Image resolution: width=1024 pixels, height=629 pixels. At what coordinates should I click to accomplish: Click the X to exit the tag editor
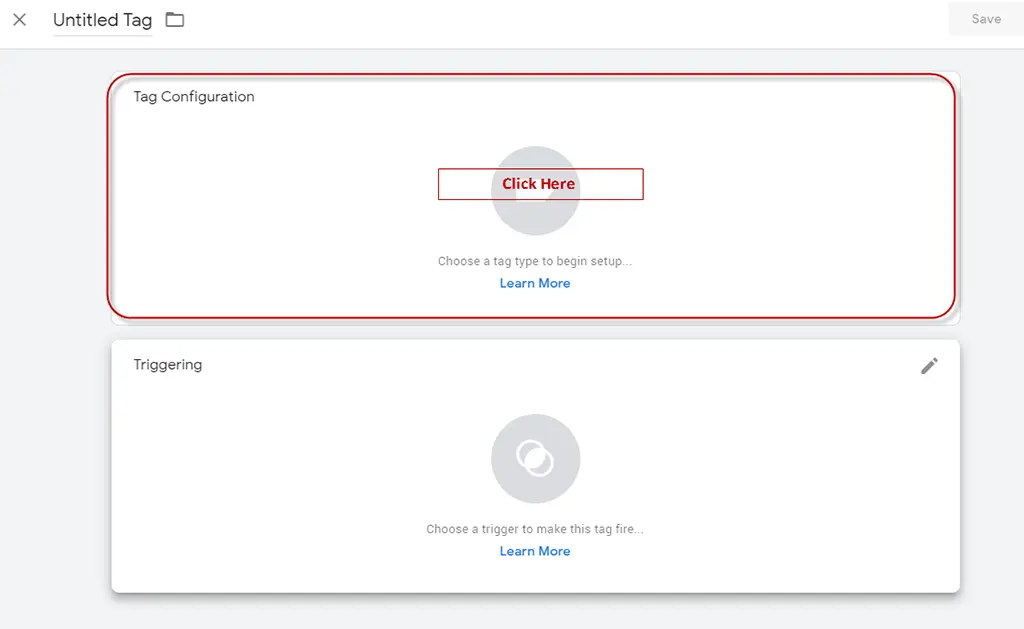[19, 19]
